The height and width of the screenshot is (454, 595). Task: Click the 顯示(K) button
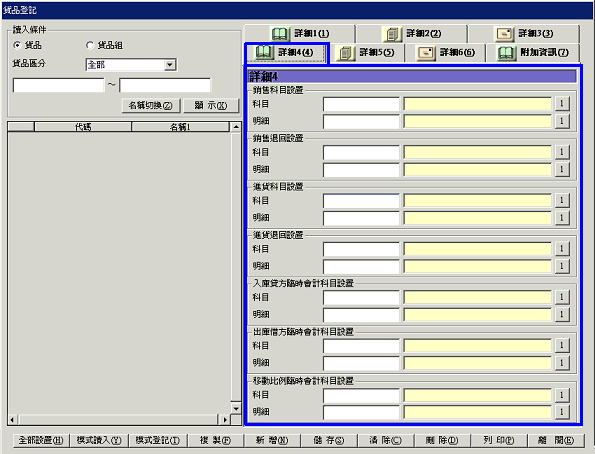211,106
